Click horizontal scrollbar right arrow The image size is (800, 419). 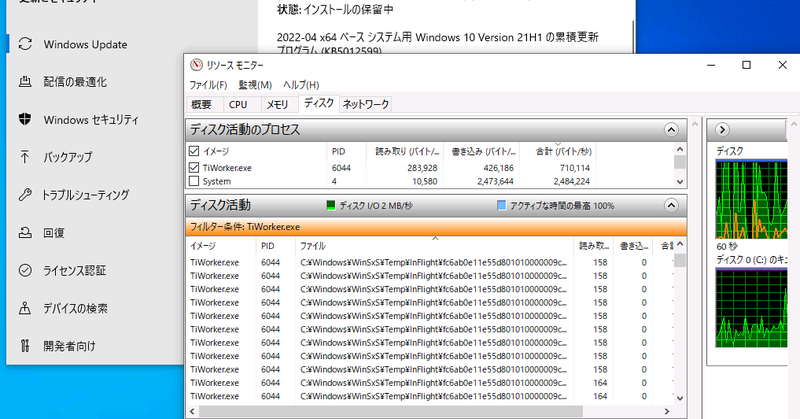point(667,411)
